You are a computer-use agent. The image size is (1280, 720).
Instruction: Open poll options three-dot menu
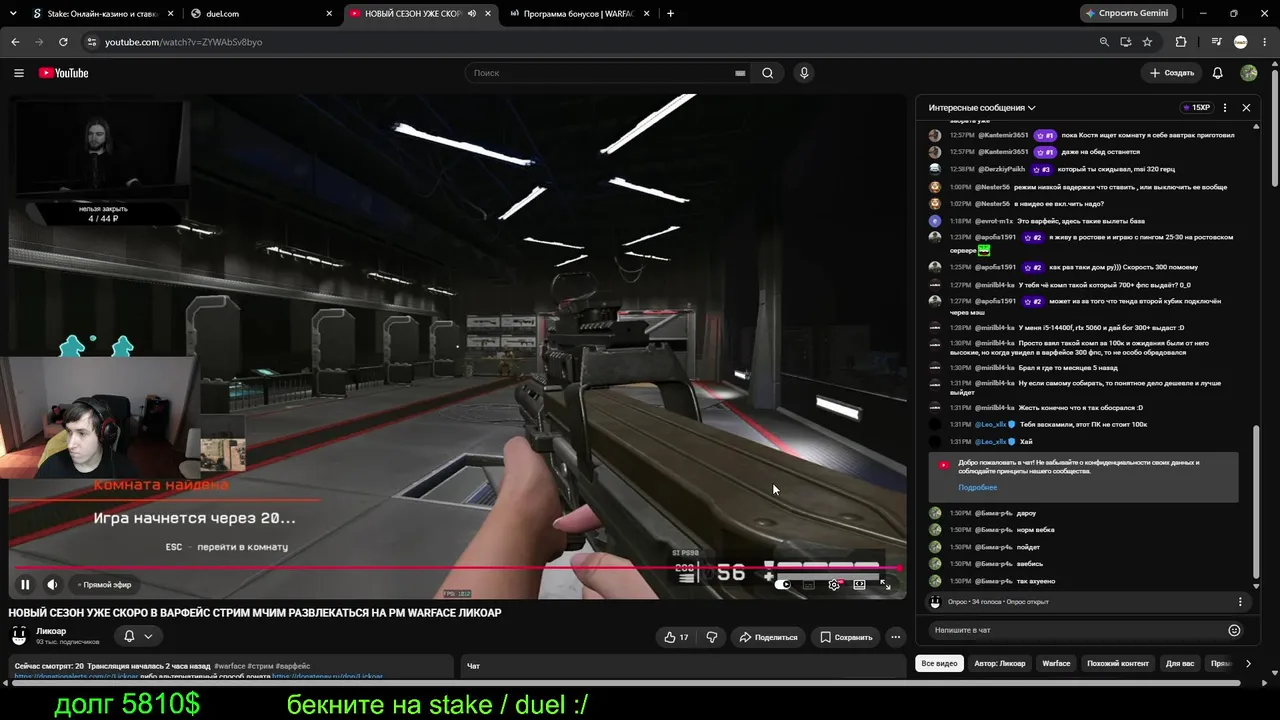click(1240, 602)
